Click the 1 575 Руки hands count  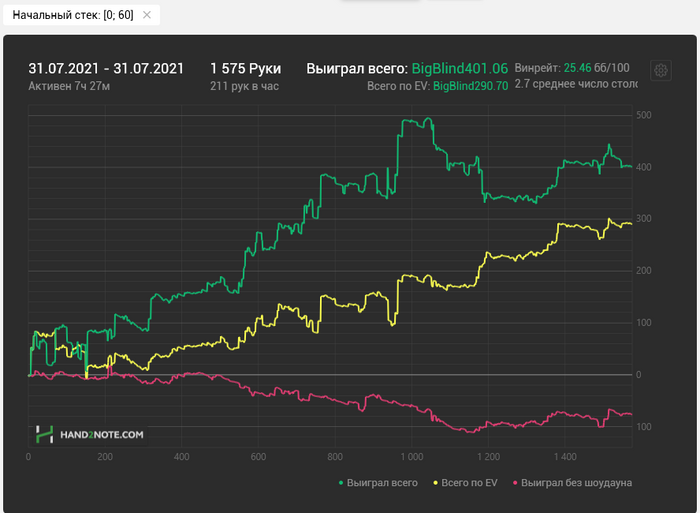coord(245,68)
